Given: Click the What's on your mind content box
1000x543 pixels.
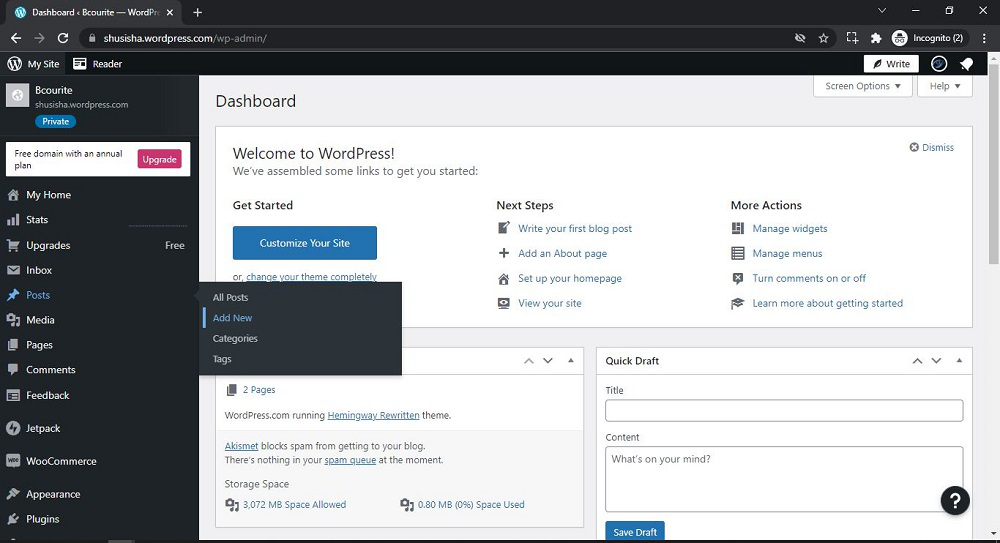Looking at the screenshot, I should 784,479.
